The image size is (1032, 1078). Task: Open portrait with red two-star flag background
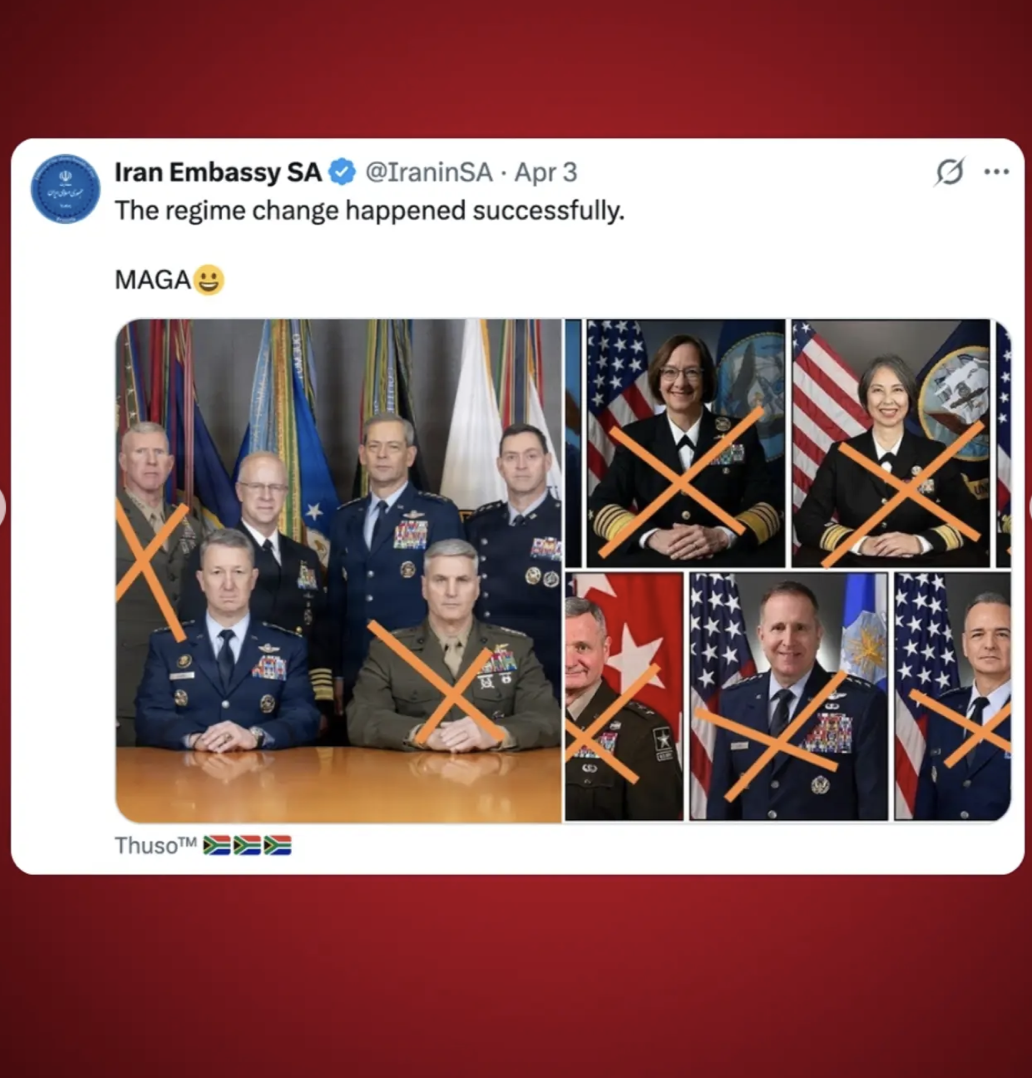pos(624,696)
